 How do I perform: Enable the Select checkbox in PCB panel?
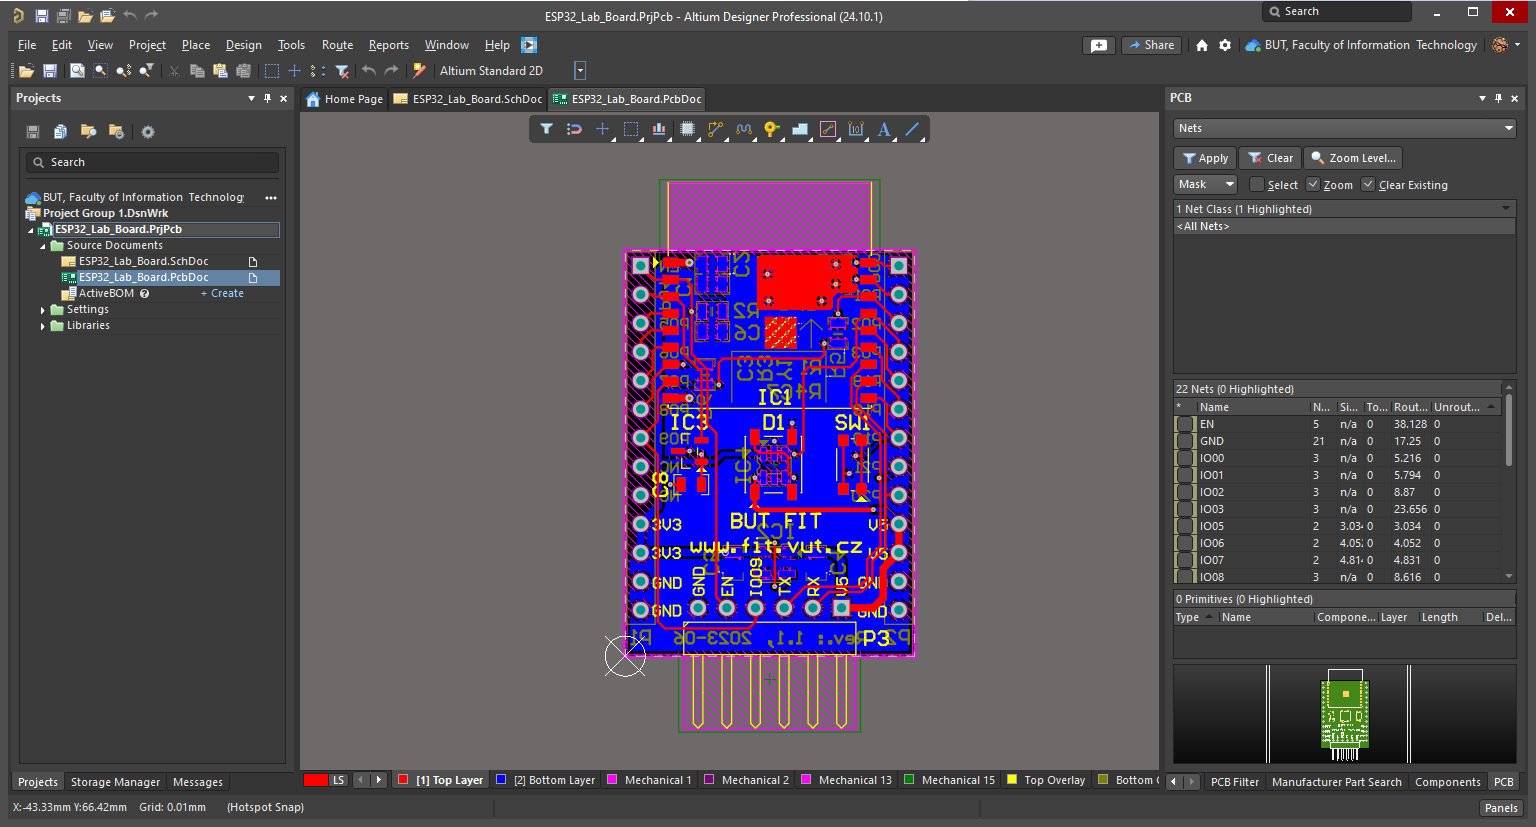[1257, 185]
